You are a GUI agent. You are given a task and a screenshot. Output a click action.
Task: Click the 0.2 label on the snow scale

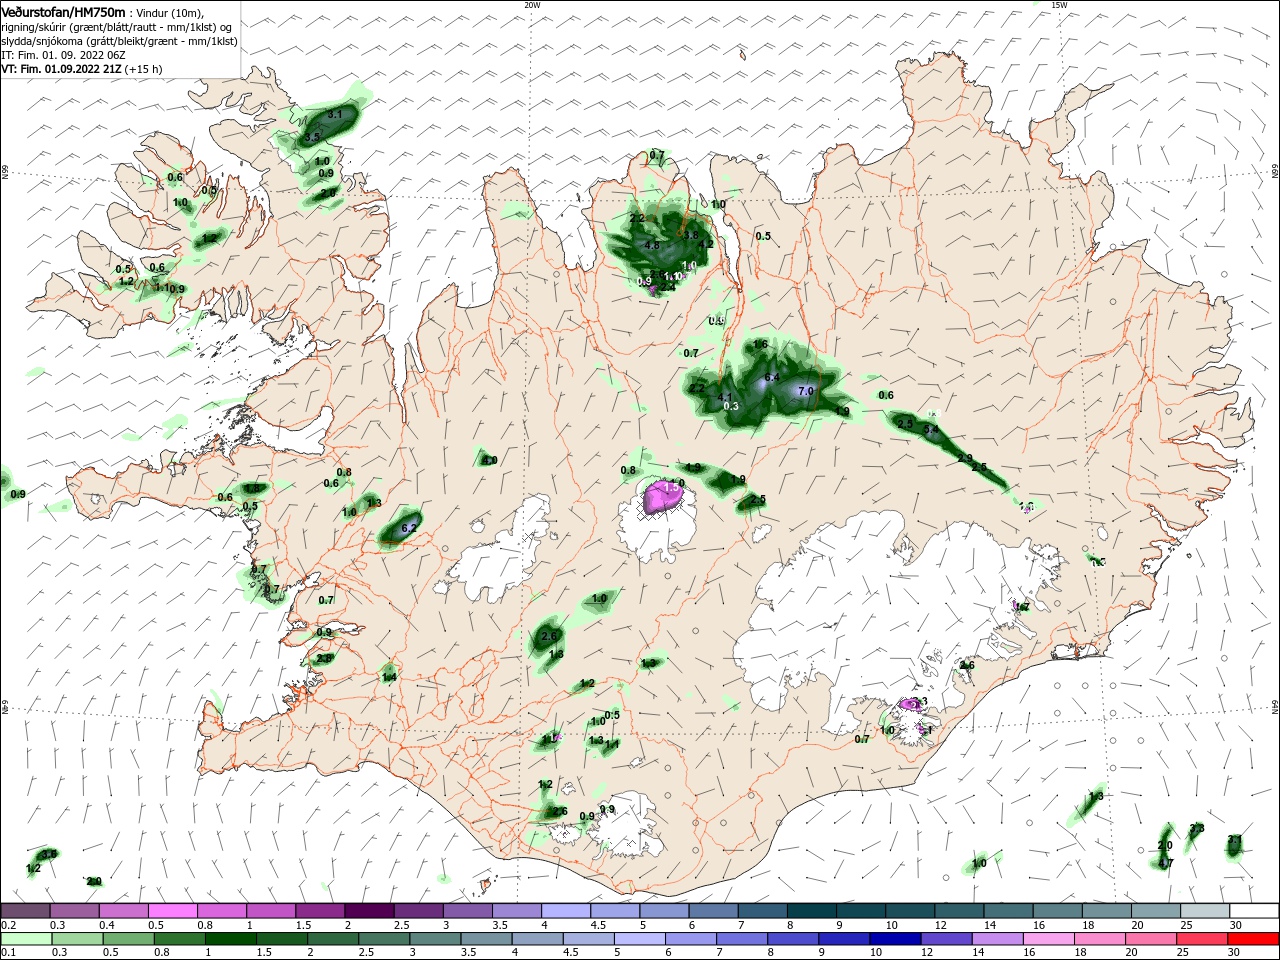[7, 925]
